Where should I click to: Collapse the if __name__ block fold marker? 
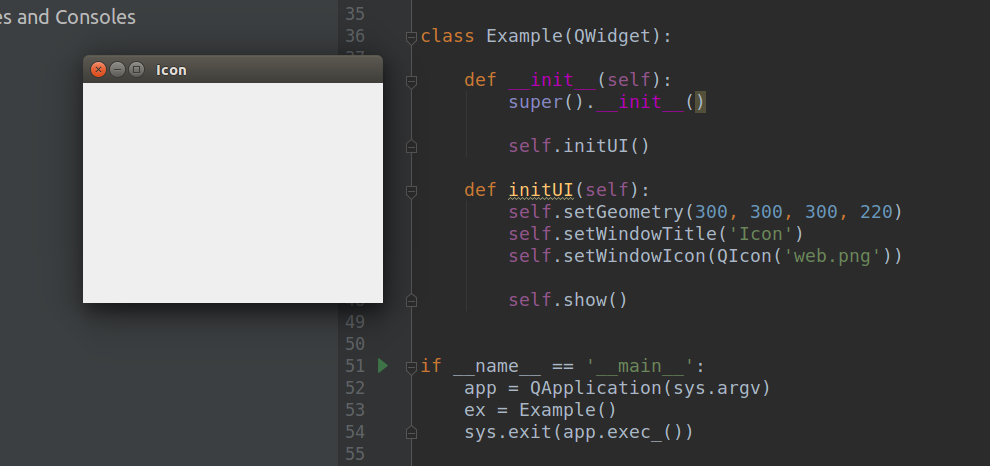click(411, 366)
